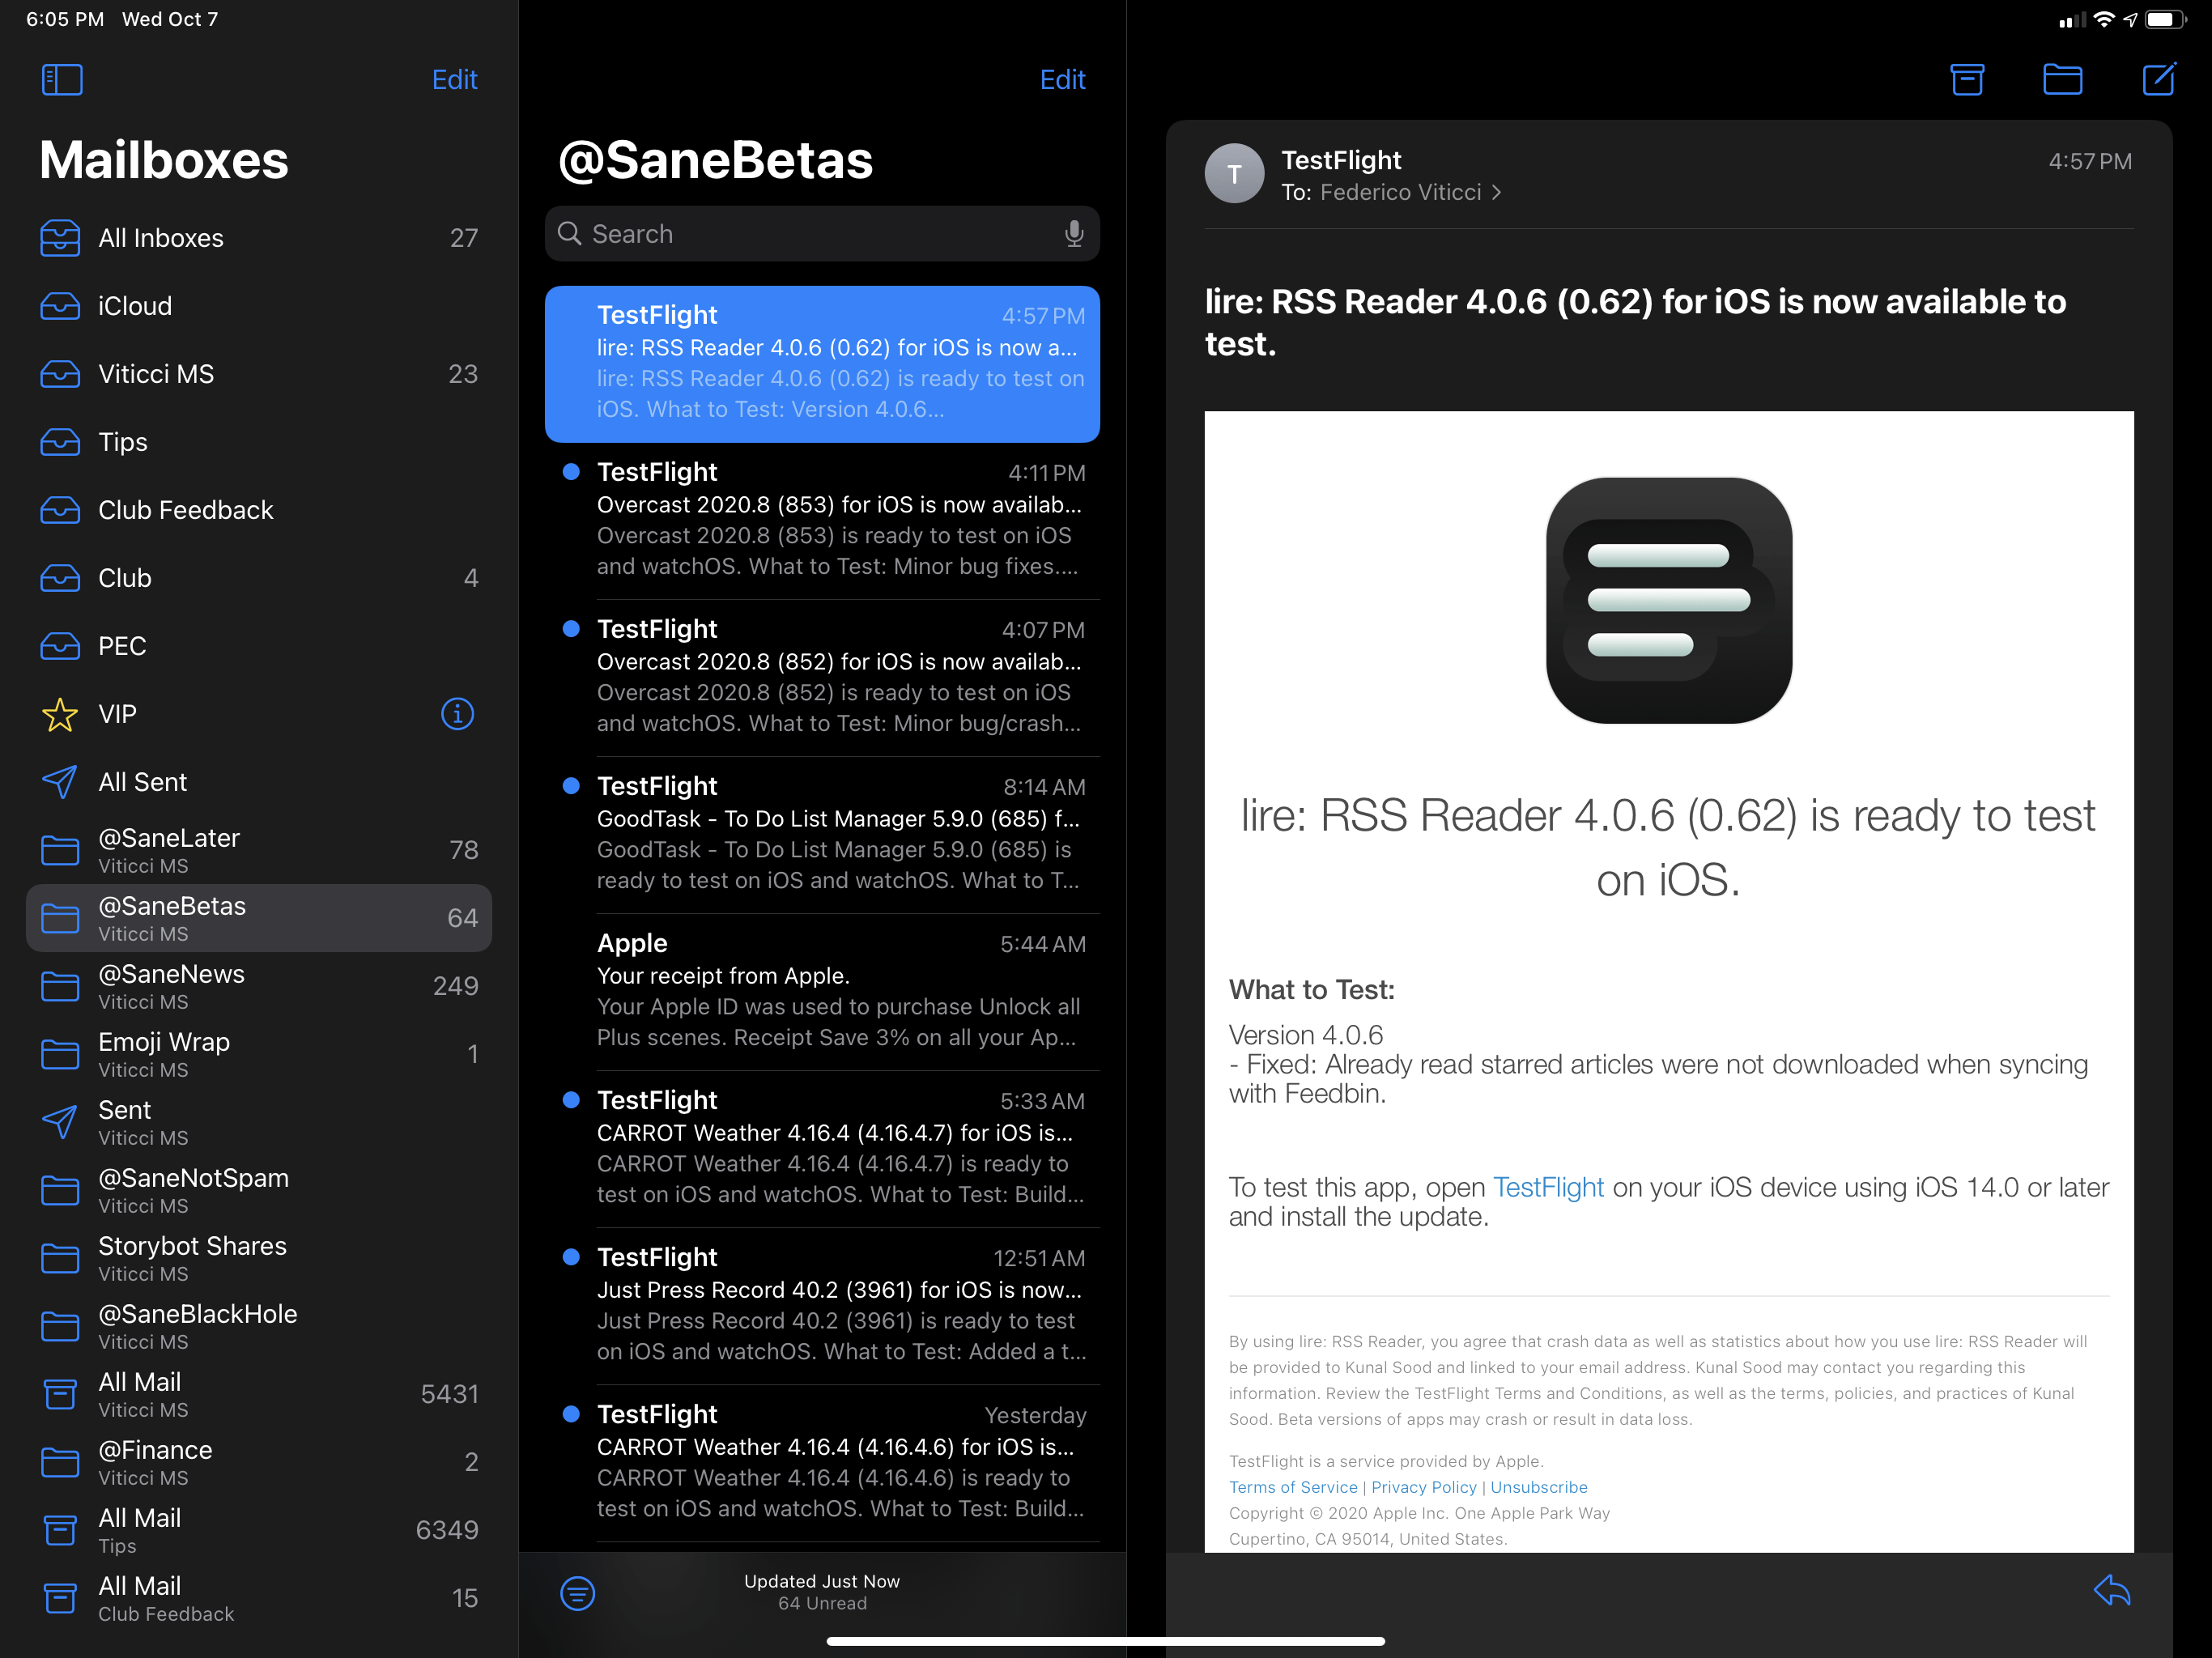This screenshot has width=2212, height=1658.
Task: Tap the @SaneLater folder icon
Action: click(x=60, y=850)
